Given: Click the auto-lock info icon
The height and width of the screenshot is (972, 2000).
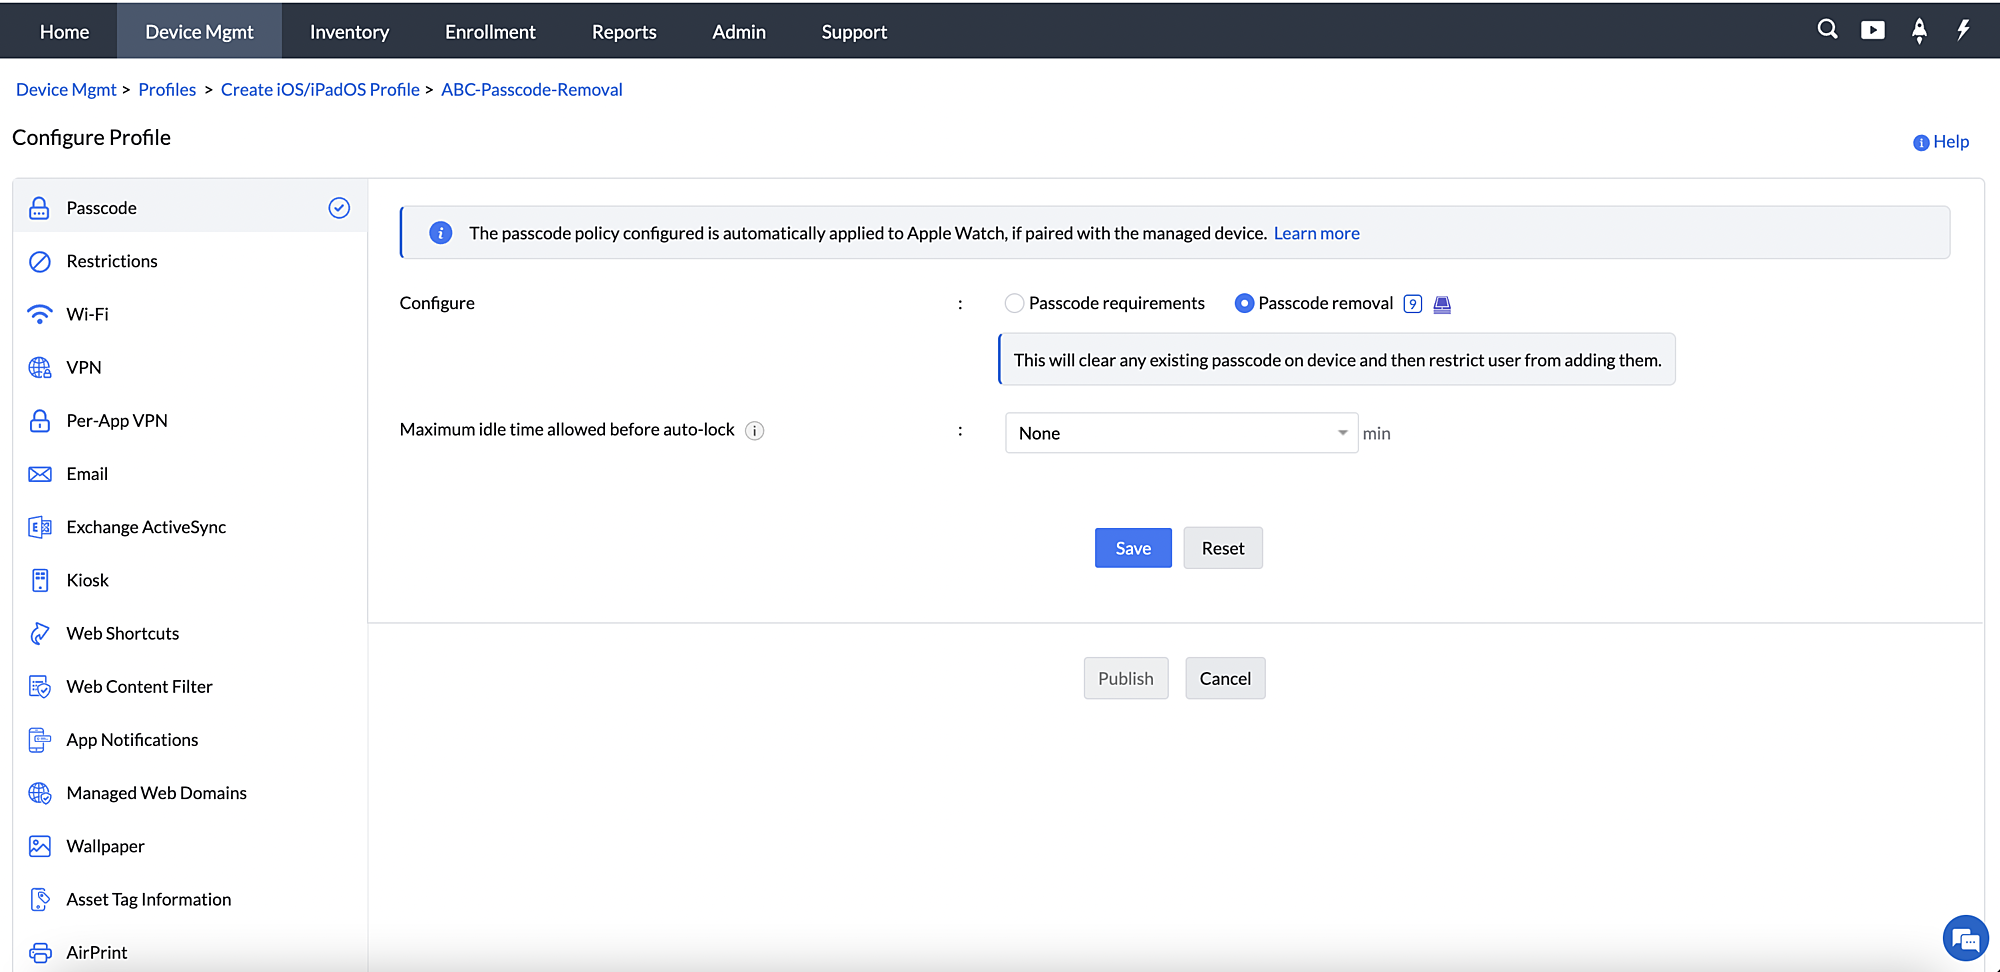Looking at the screenshot, I should point(755,431).
